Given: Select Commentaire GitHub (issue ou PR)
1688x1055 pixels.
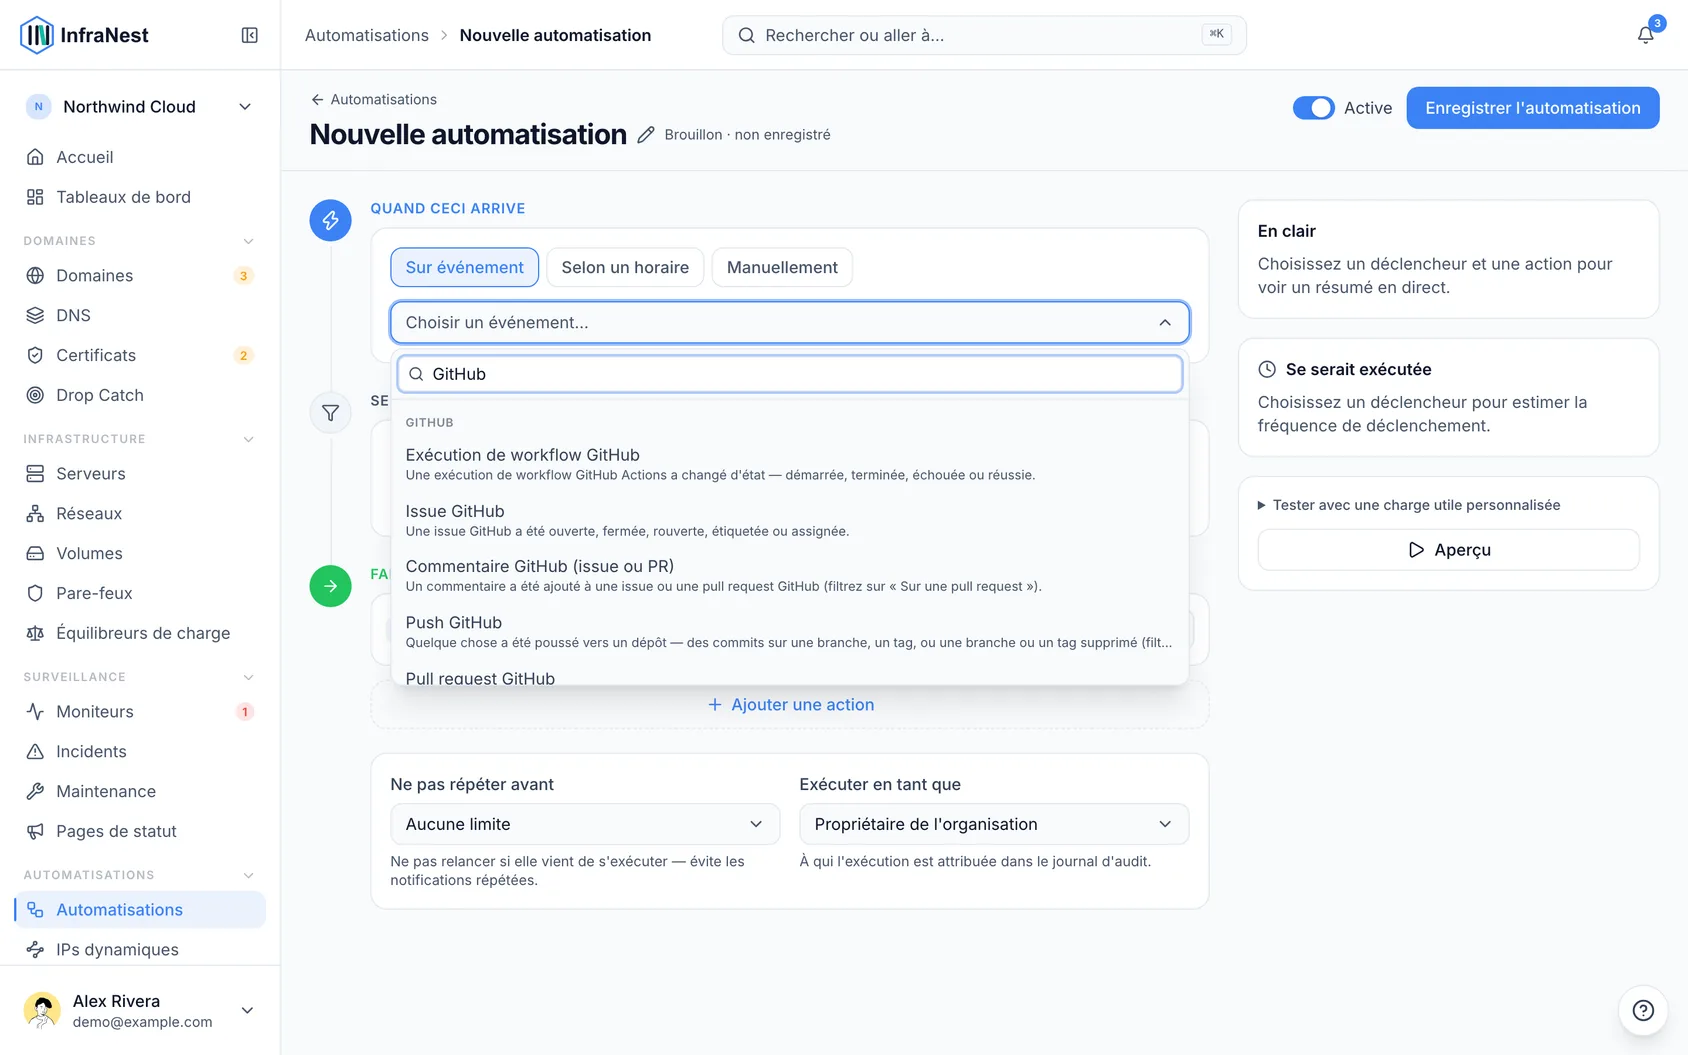Looking at the screenshot, I should coord(790,575).
